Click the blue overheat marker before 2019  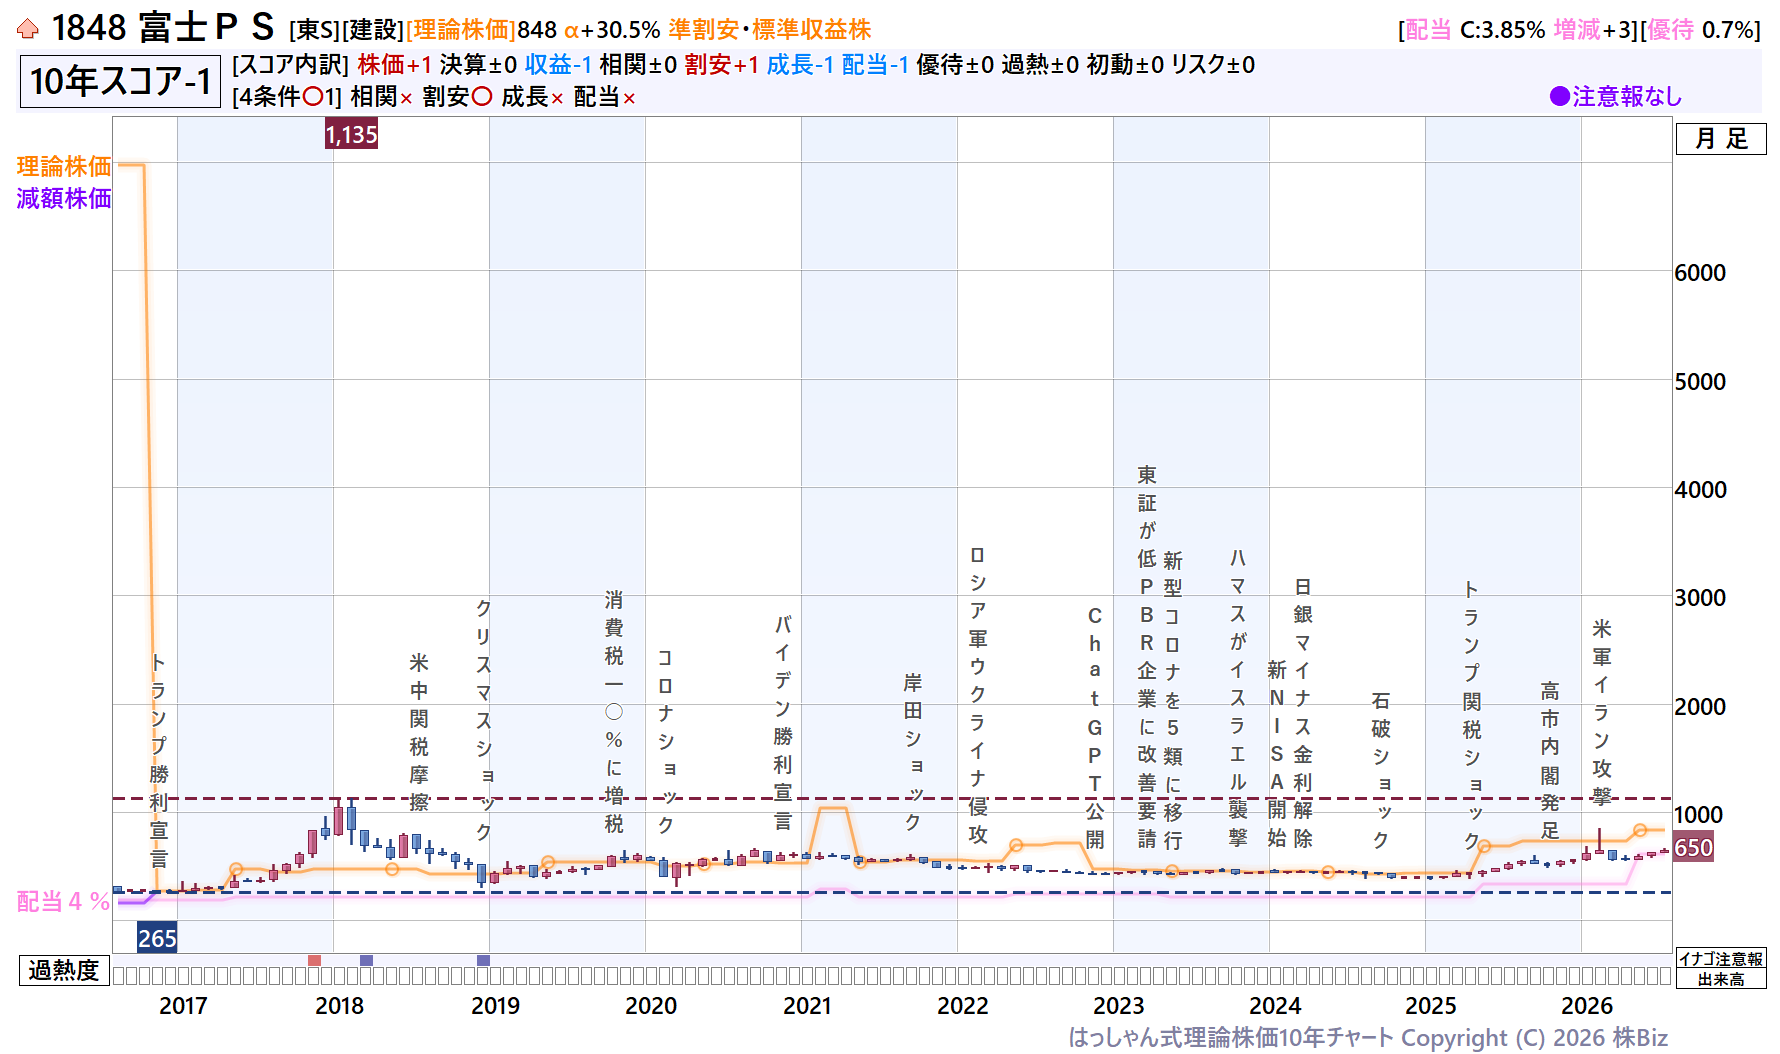483,960
